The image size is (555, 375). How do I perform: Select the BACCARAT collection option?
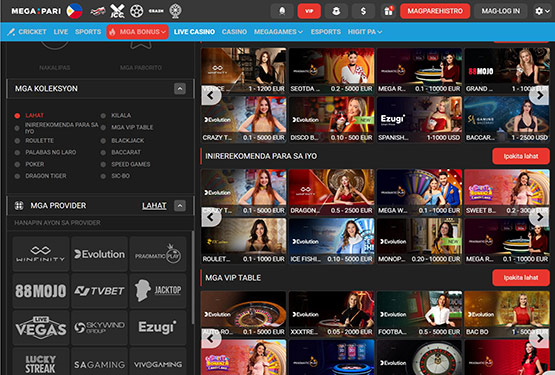click(121, 152)
